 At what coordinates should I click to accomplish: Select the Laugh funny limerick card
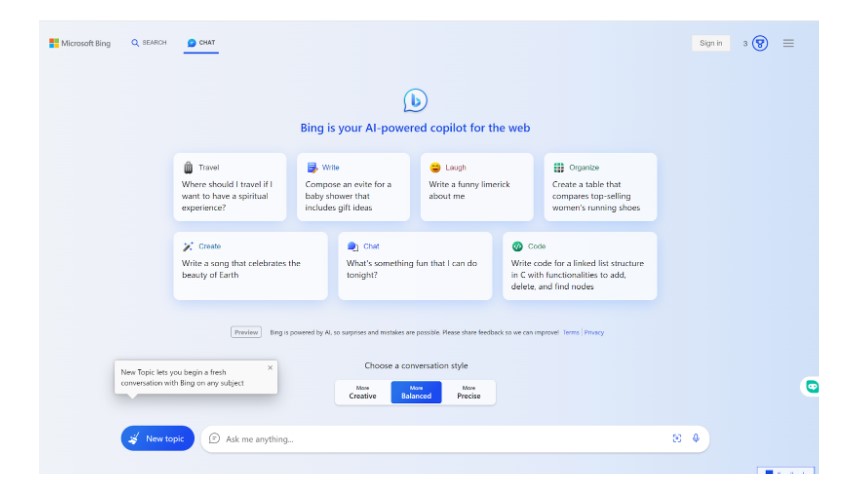(x=477, y=187)
